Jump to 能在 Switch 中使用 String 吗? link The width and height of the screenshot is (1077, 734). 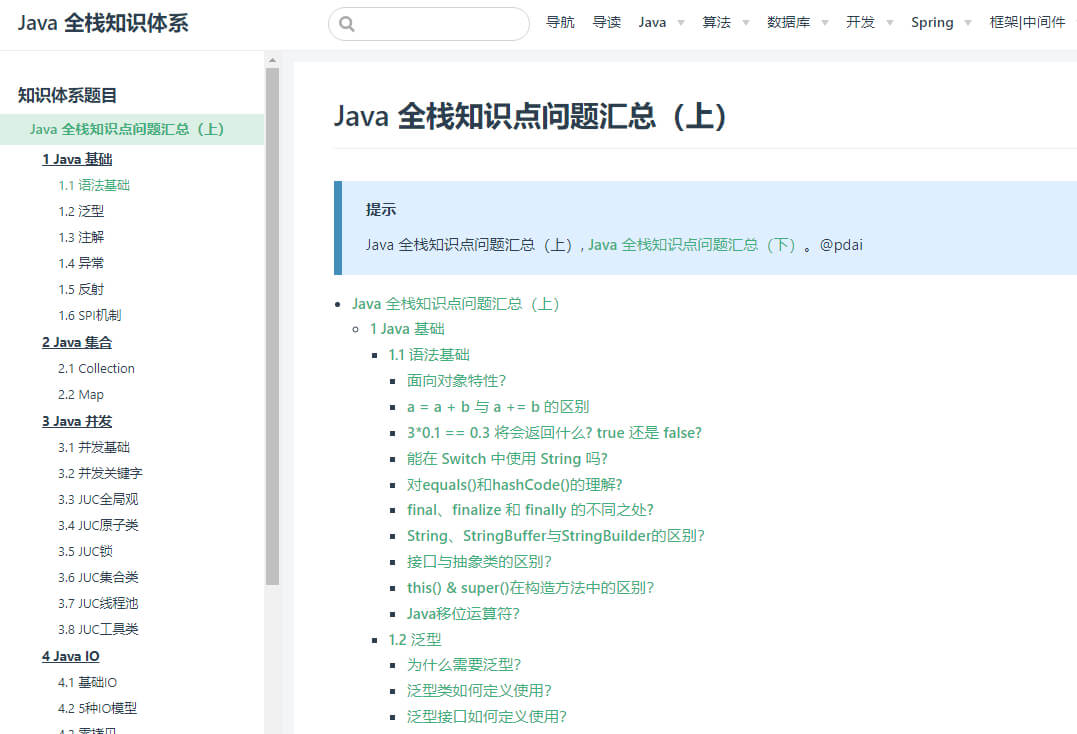507,458
